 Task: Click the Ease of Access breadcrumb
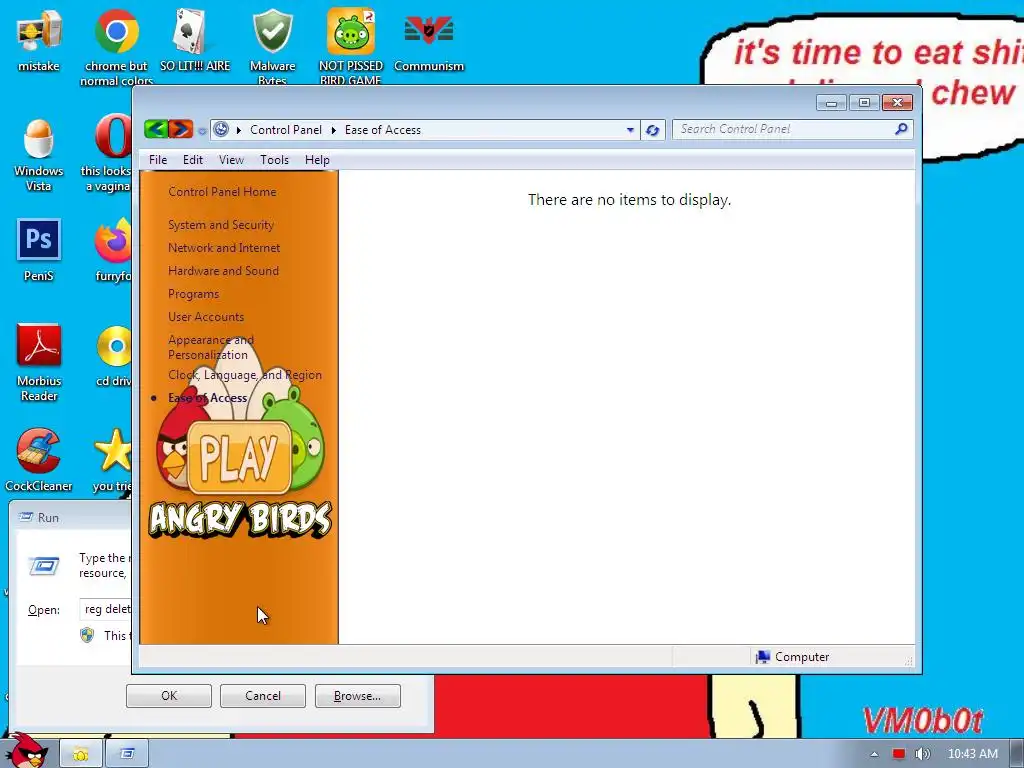(383, 130)
